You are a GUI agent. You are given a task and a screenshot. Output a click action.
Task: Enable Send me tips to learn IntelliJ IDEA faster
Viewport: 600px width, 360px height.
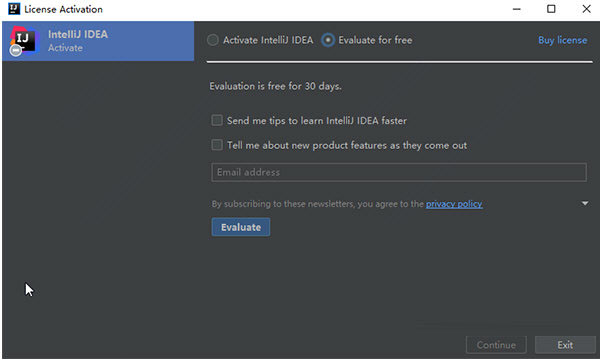217,121
